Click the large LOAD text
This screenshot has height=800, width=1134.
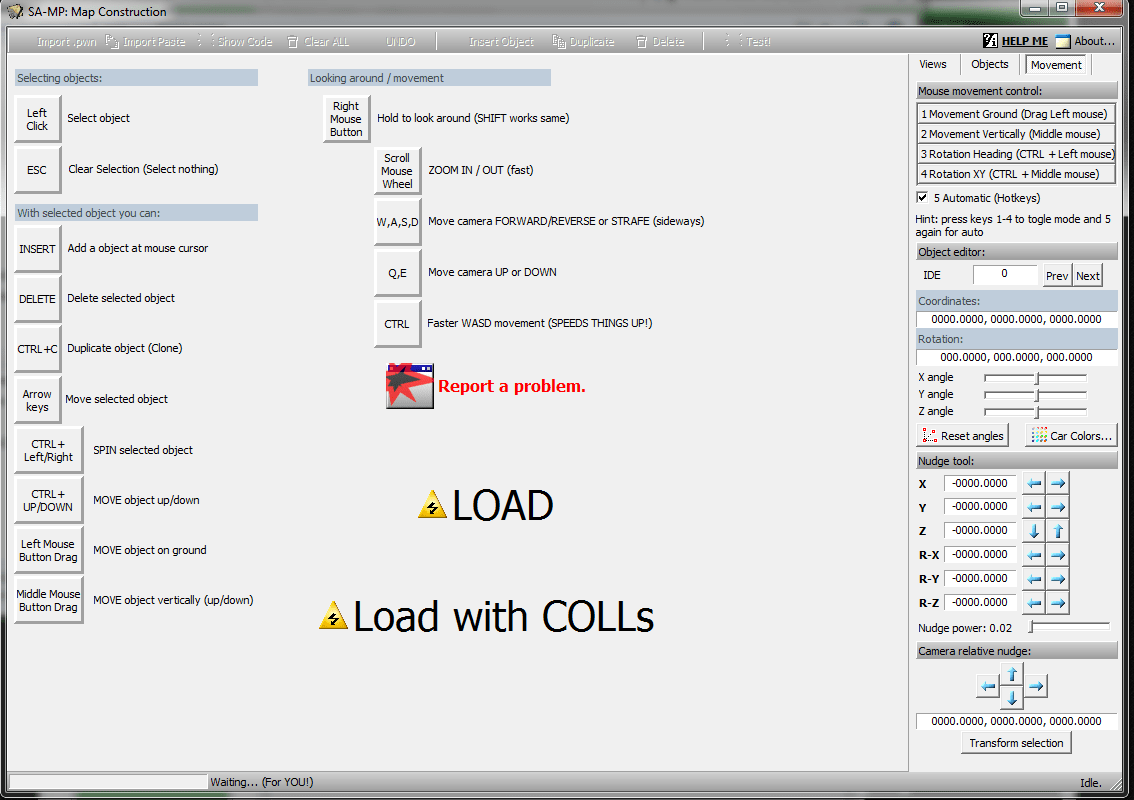pyautogui.click(x=503, y=505)
